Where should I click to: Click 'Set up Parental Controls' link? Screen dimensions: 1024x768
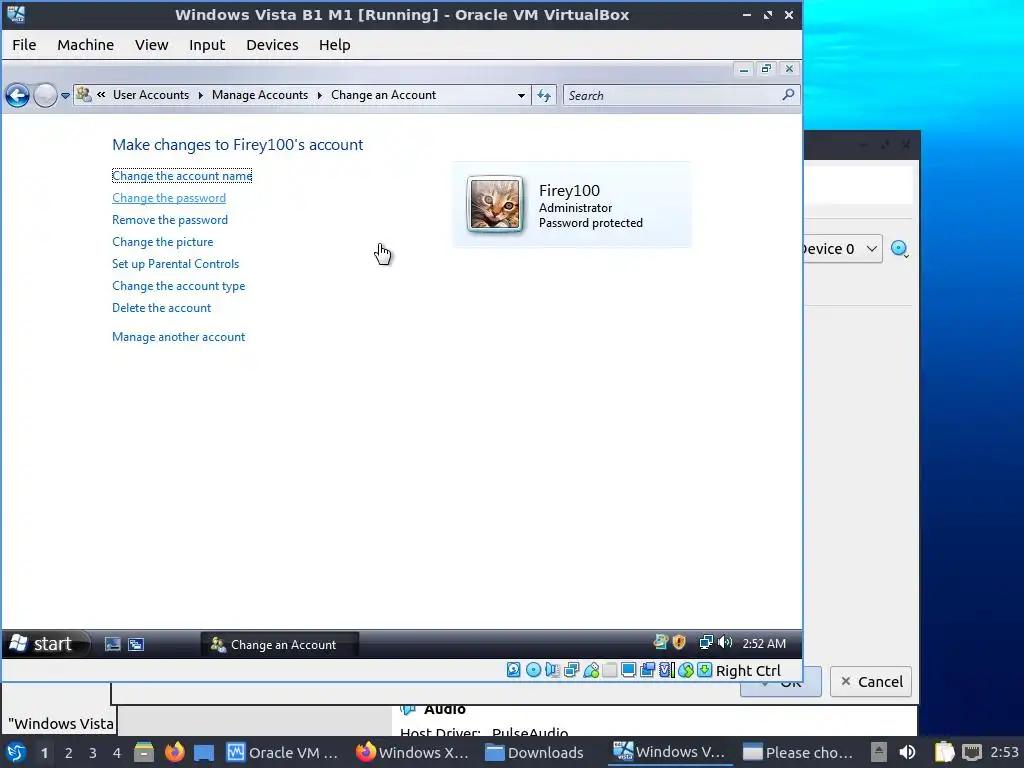click(x=176, y=264)
